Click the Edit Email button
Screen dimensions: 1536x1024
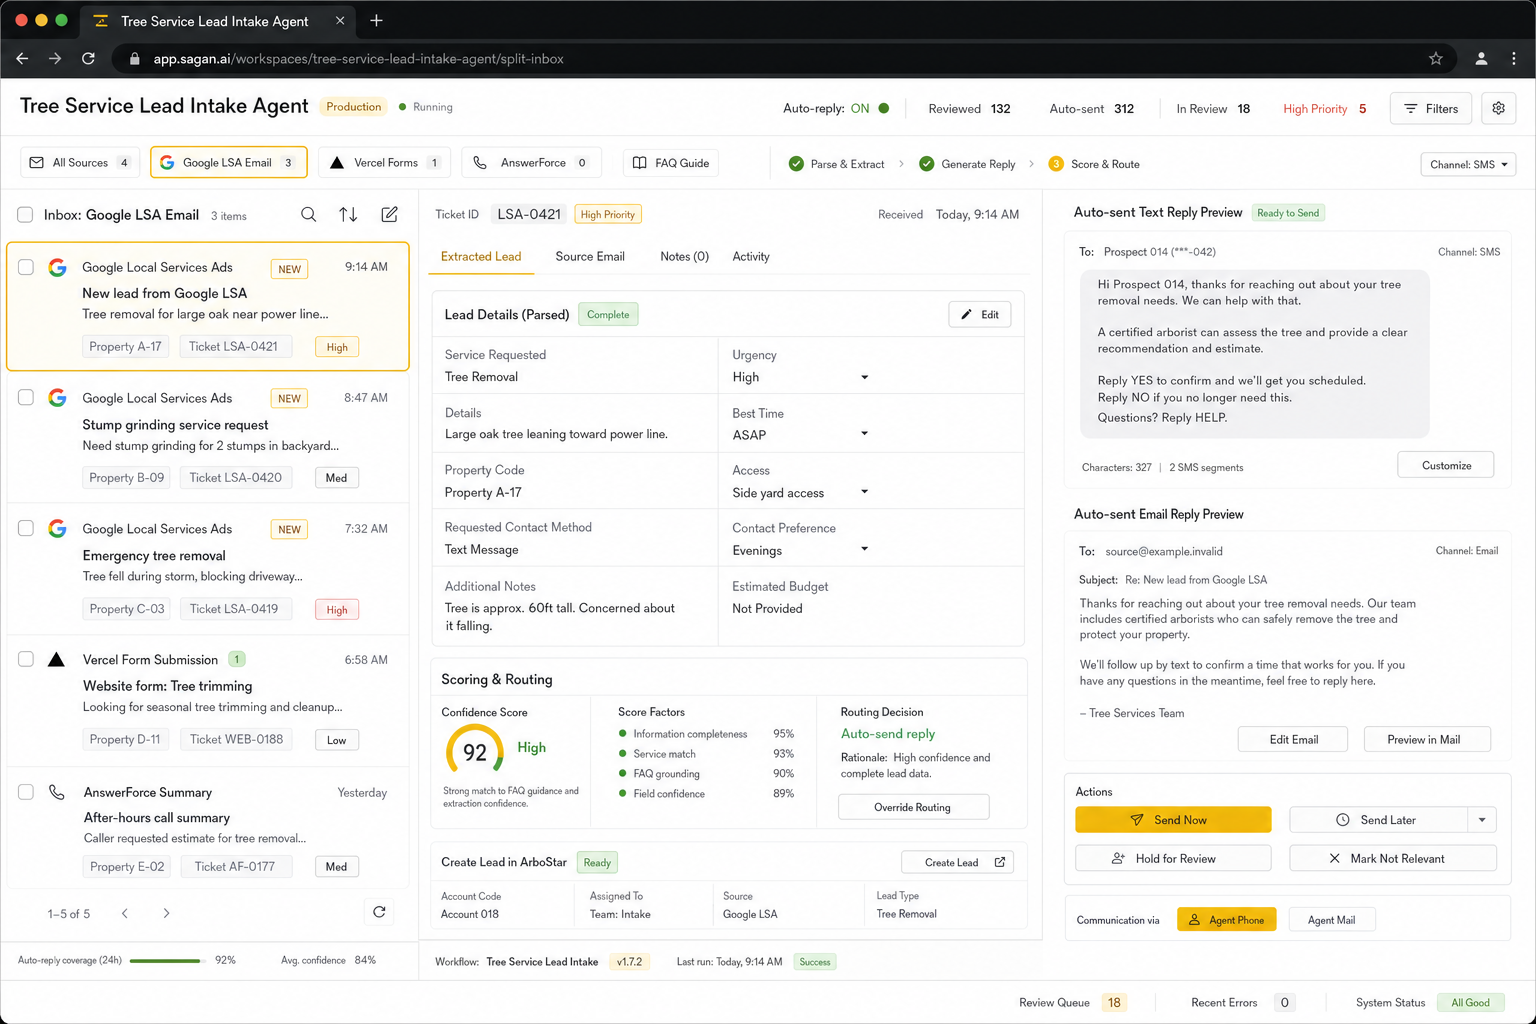pyautogui.click(x=1293, y=739)
